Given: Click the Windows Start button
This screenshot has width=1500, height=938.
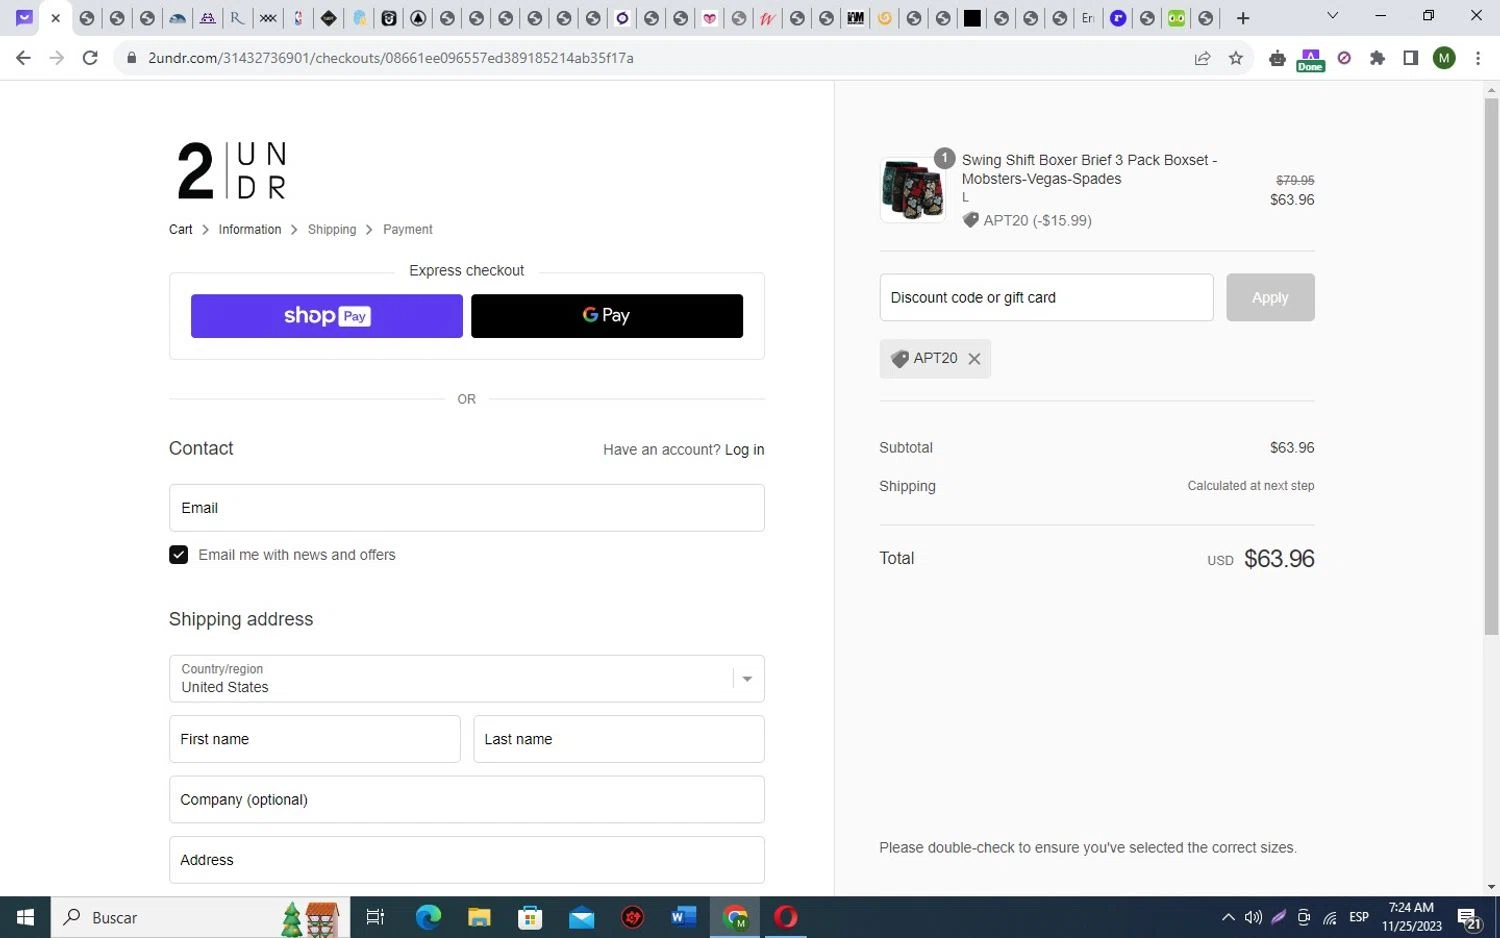Looking at the screenshot, I should 25,916.
